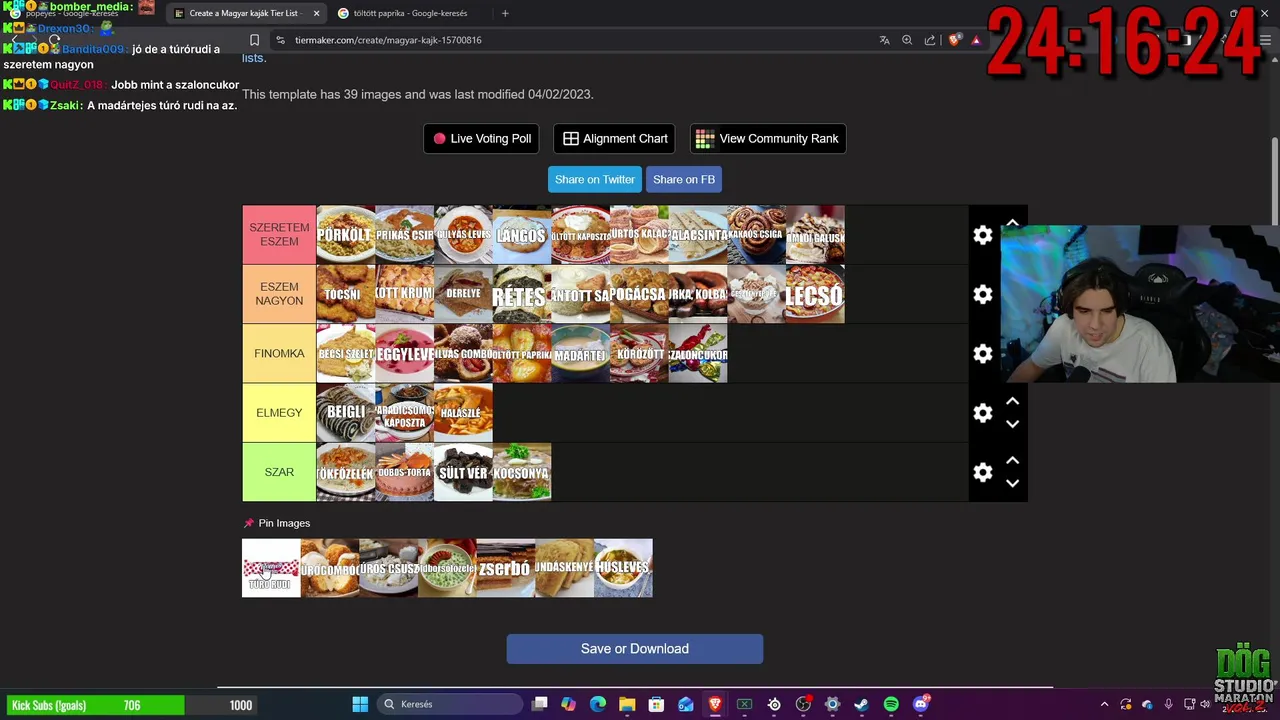Click the SÜLT VÉR image in SZAR tier
Screen dimensions: 1280x720
click(x=463, y=472)
